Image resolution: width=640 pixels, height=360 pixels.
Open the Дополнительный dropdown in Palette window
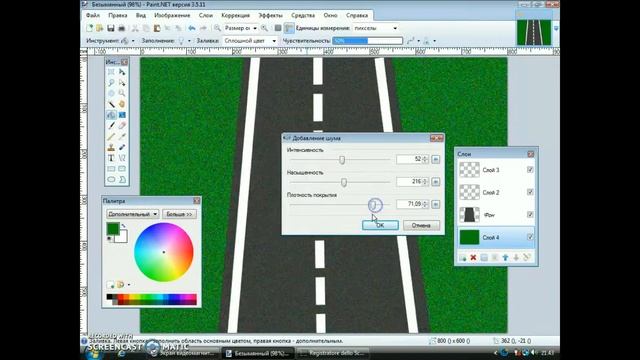click(x=133, y=214)
